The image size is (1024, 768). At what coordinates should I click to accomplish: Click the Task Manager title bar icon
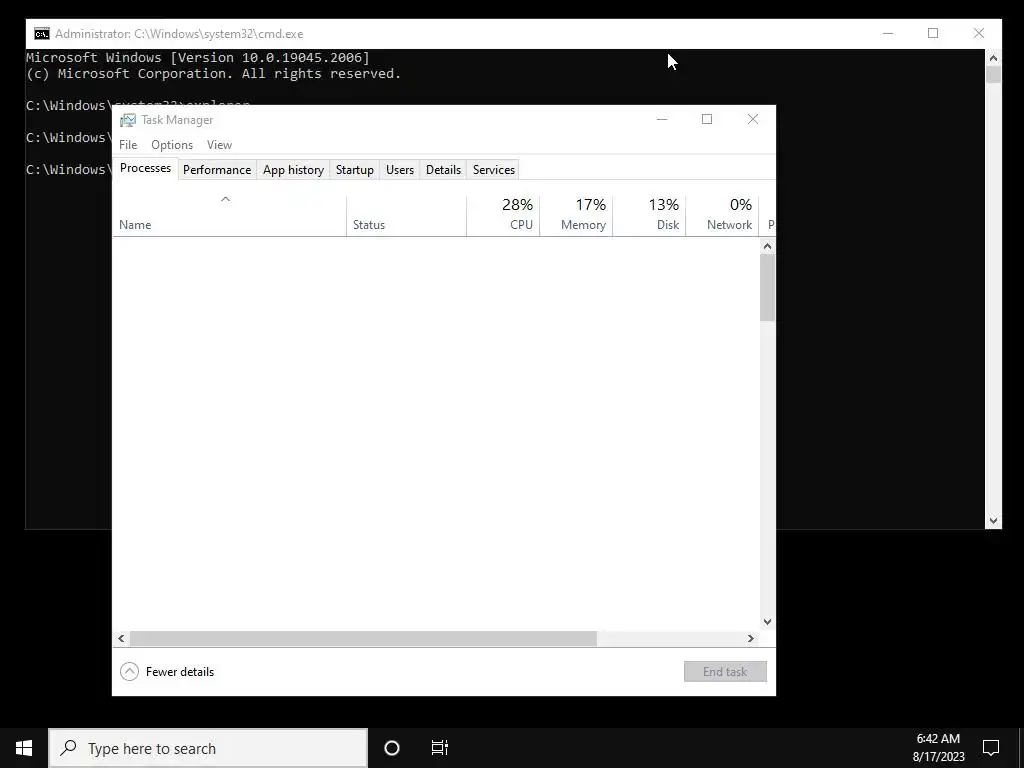(x=128, y=120)
